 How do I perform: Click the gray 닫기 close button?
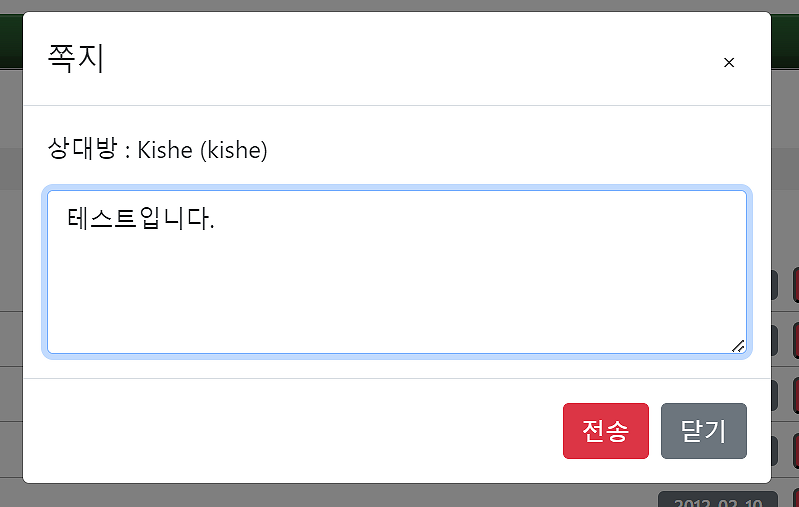703,431
